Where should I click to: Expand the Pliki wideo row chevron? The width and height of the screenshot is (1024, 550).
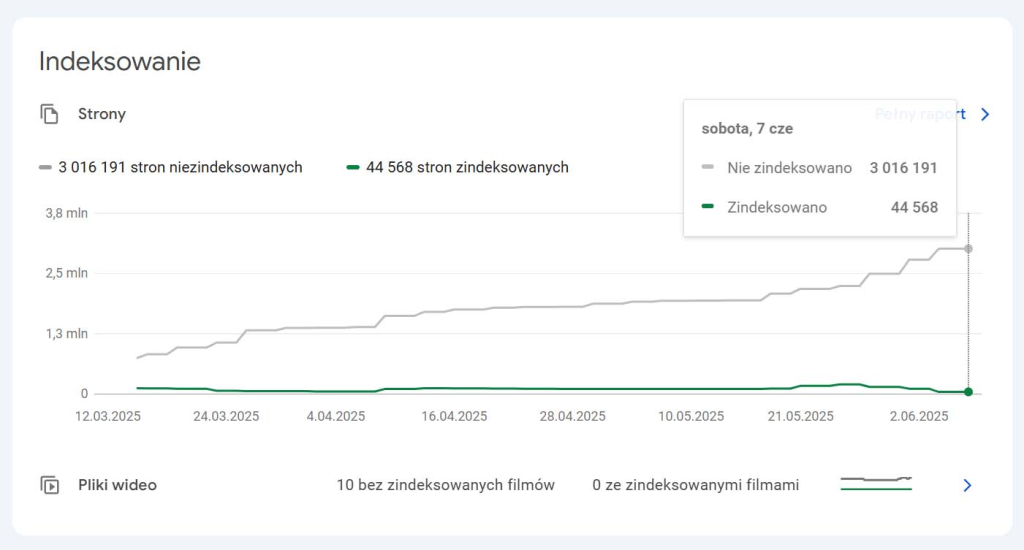967,485
